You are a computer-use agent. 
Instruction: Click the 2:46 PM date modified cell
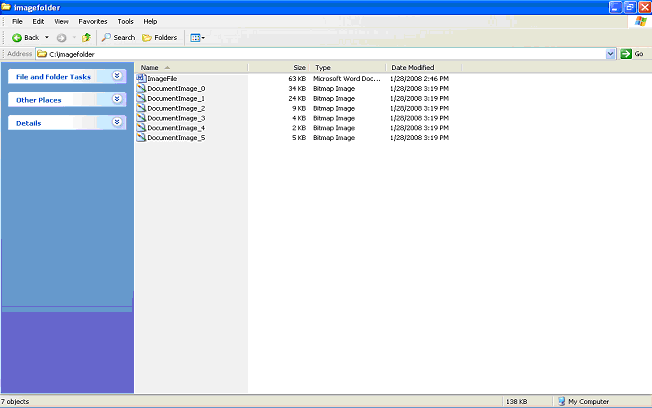[x=420, y=79]
